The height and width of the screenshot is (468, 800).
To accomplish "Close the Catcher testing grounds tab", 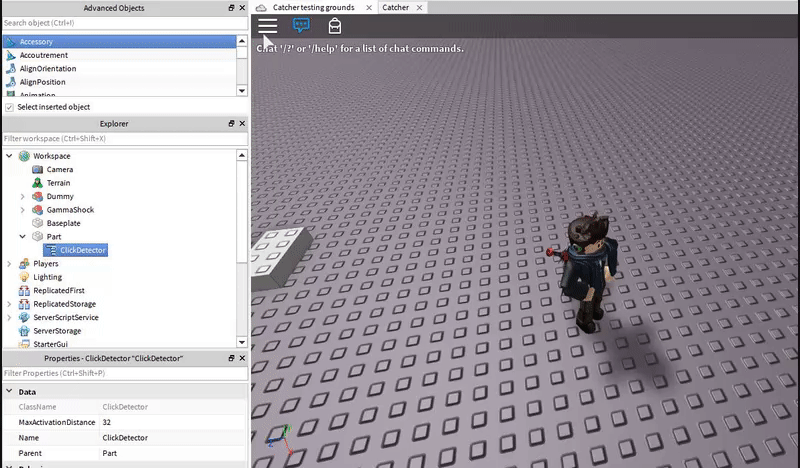I will 369,8.
